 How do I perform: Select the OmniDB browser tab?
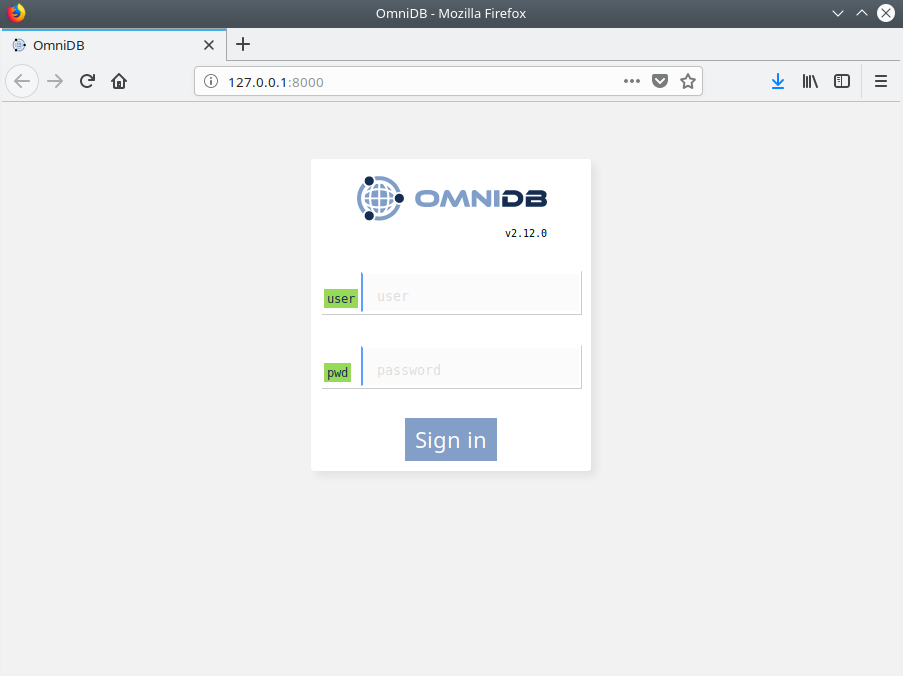coord(100,45)
